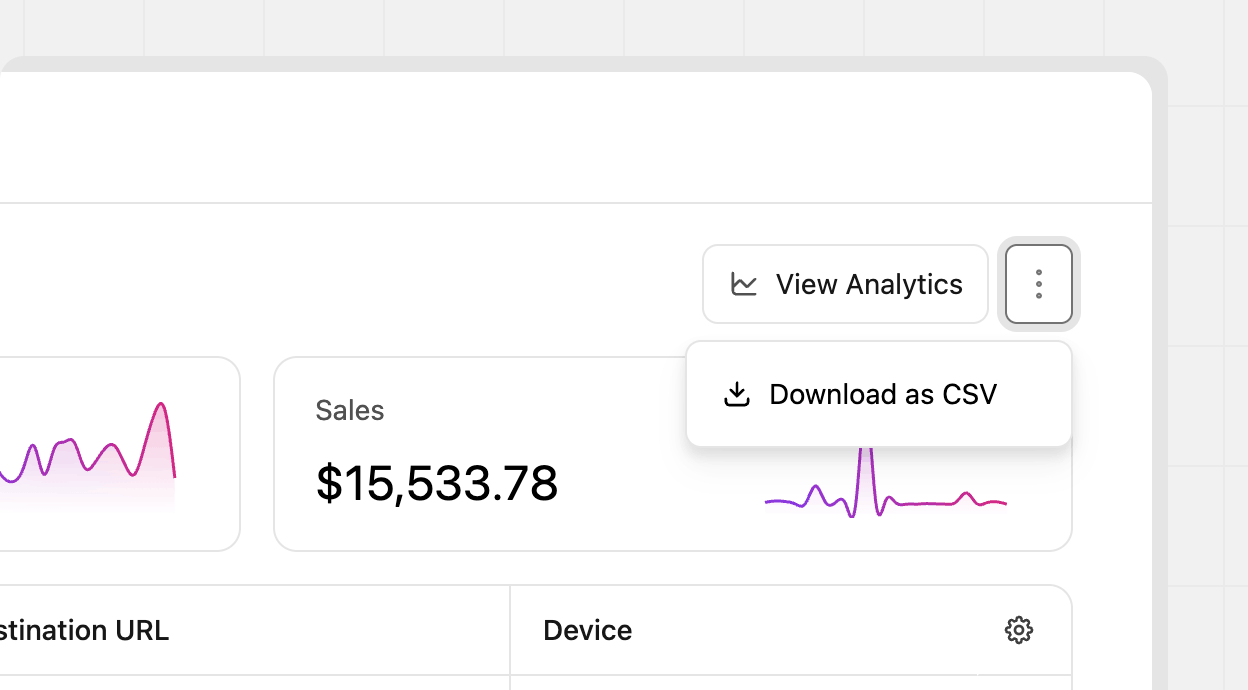Choose Download as CSV
The height and width of the screenshot is (690, 1248).
(x=879, y=394)
